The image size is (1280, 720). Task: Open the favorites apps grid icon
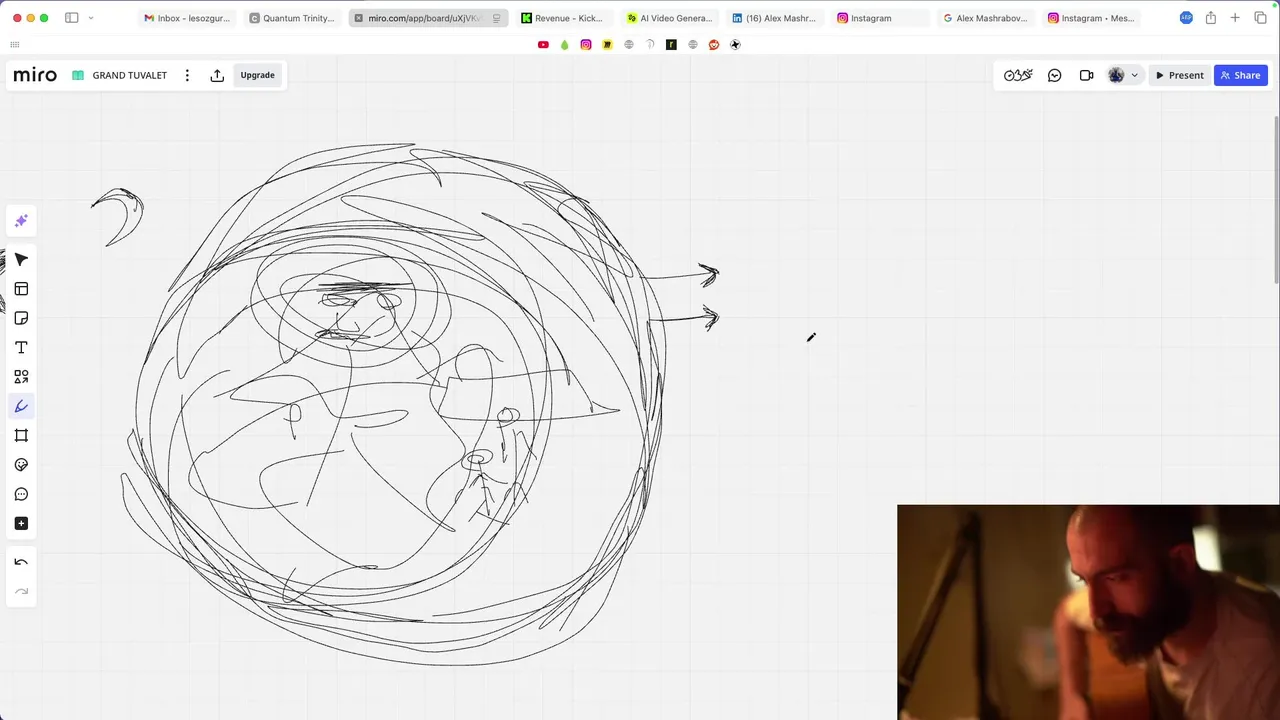click(x=14, y=45)
